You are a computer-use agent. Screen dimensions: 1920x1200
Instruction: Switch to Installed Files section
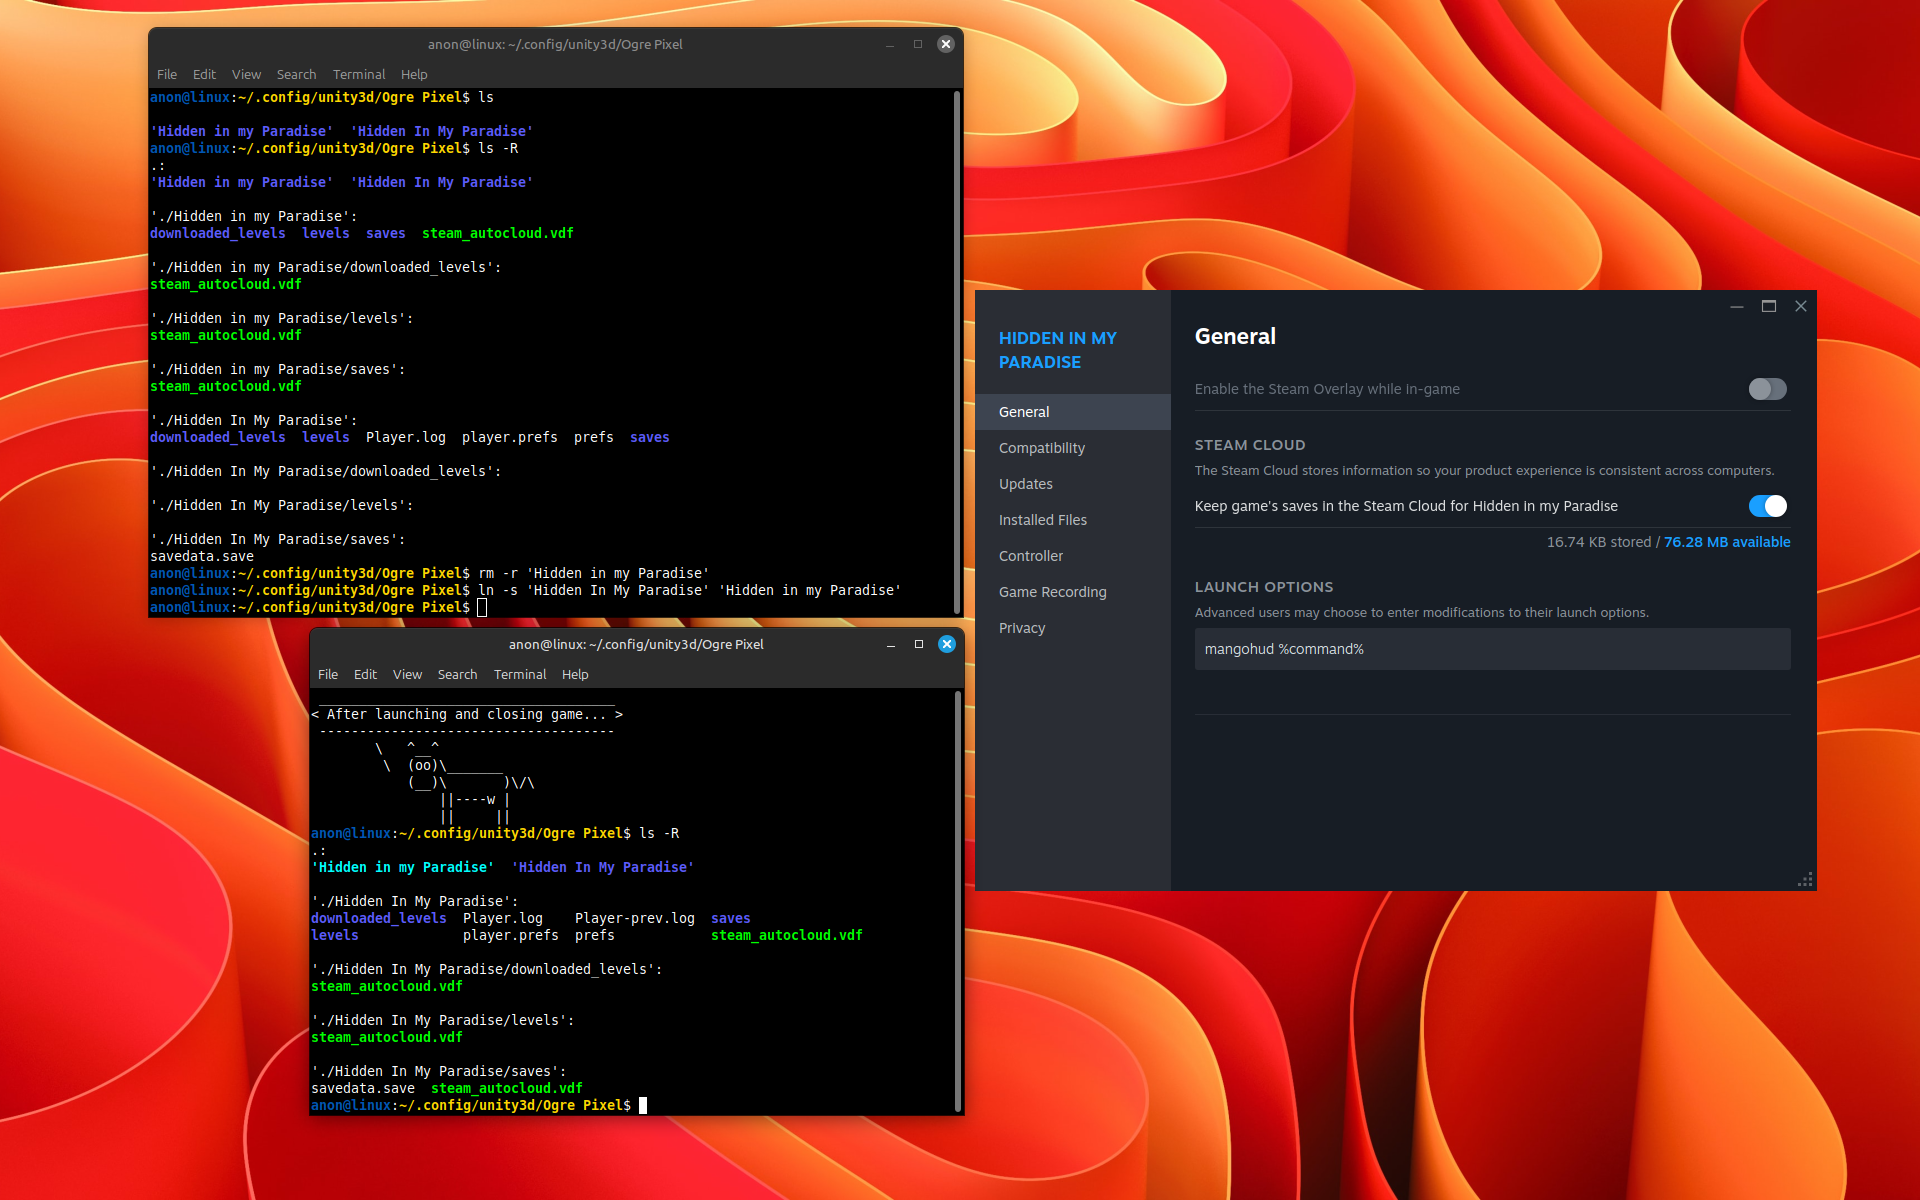[x=1042, y=520]
